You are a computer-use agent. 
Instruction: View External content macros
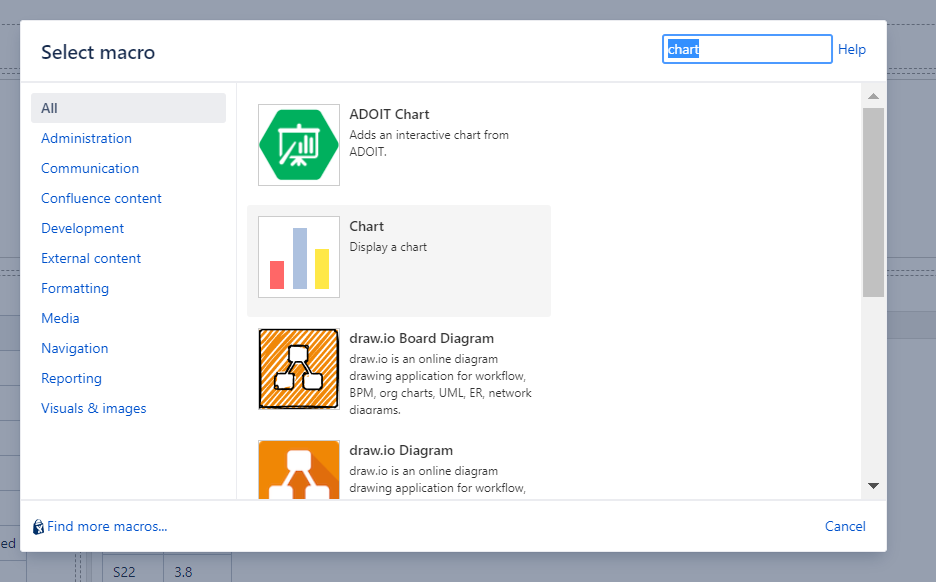pos(90,258)
